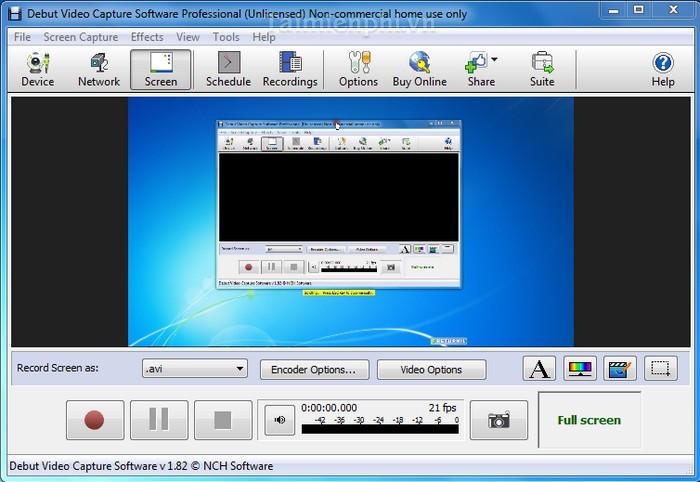Click the application floppy icon in title bar
Image resolution: width=700 pixels, height=482 pixels.
coord(15,14)
